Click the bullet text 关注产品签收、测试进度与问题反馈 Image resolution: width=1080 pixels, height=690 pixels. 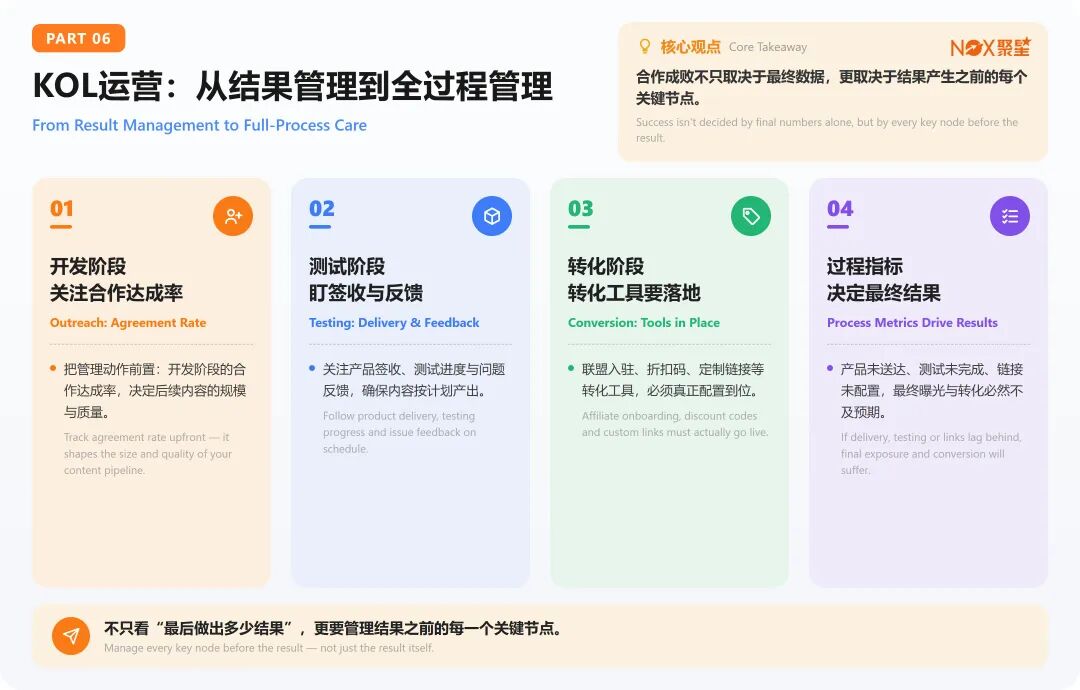click(x=414, y=379)
